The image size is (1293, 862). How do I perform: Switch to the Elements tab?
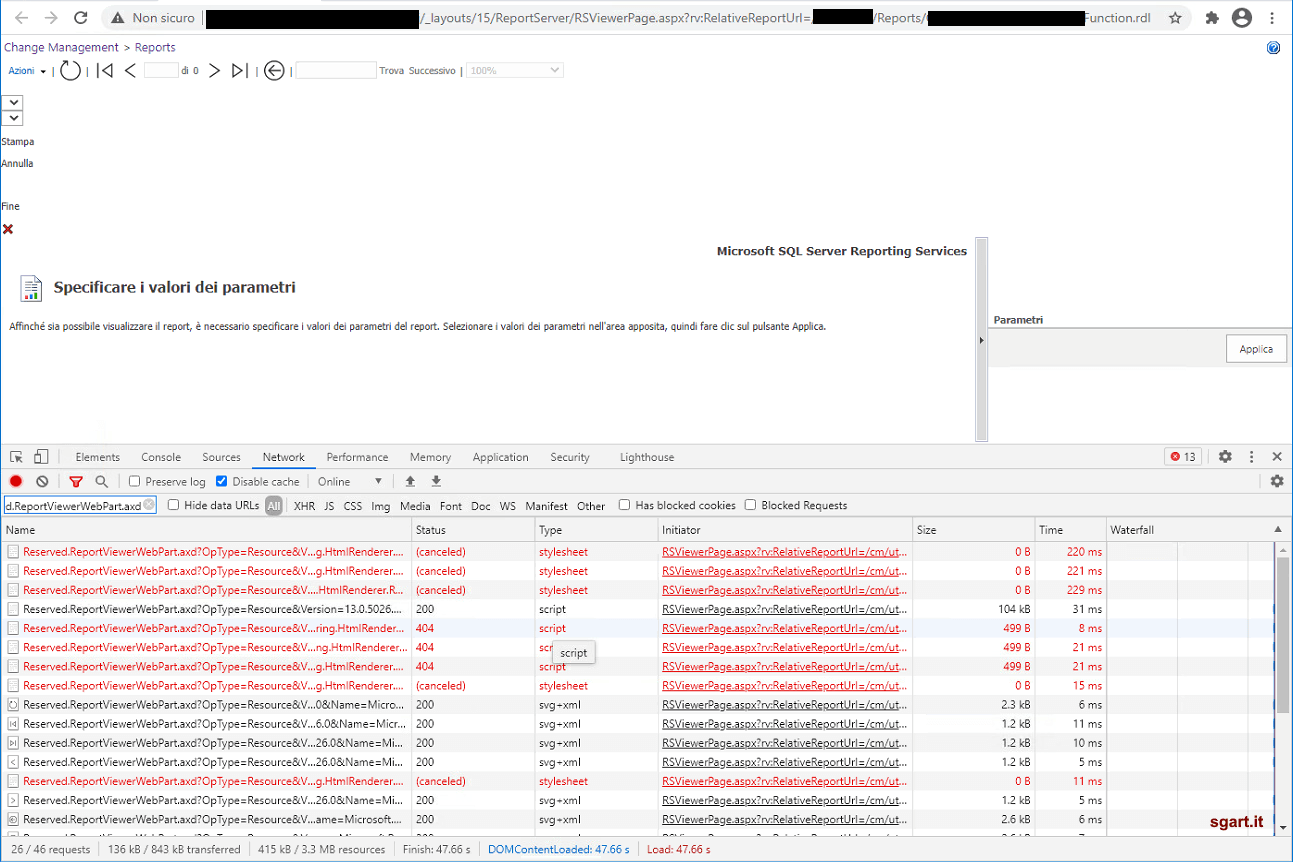click(97, 457)
